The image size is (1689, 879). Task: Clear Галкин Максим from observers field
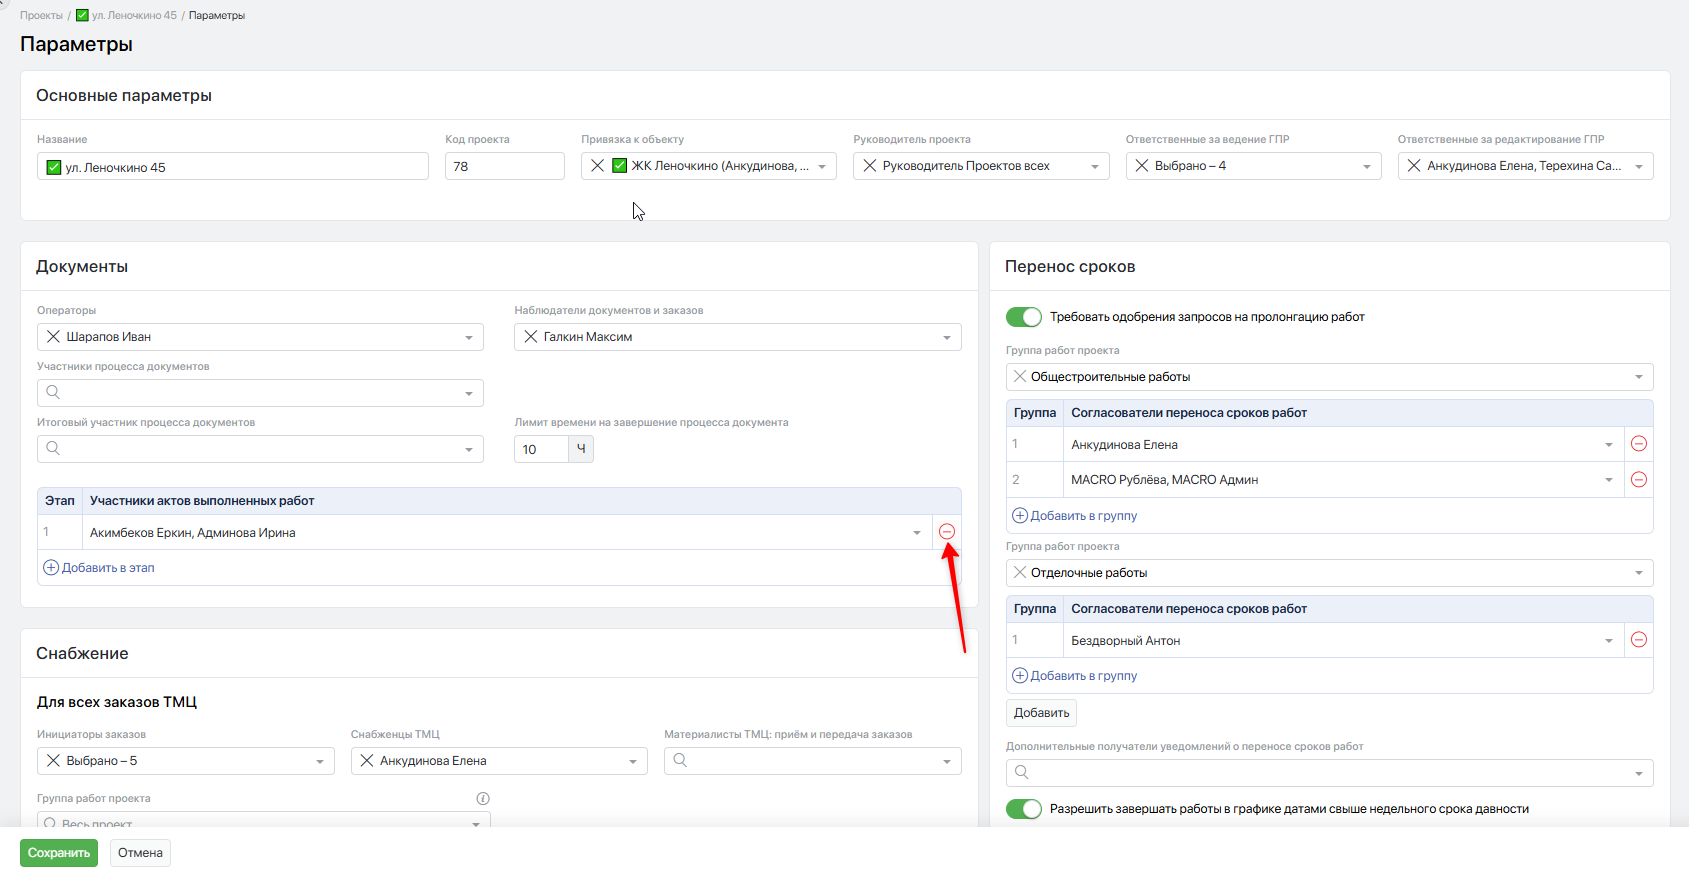click(531, 337)
